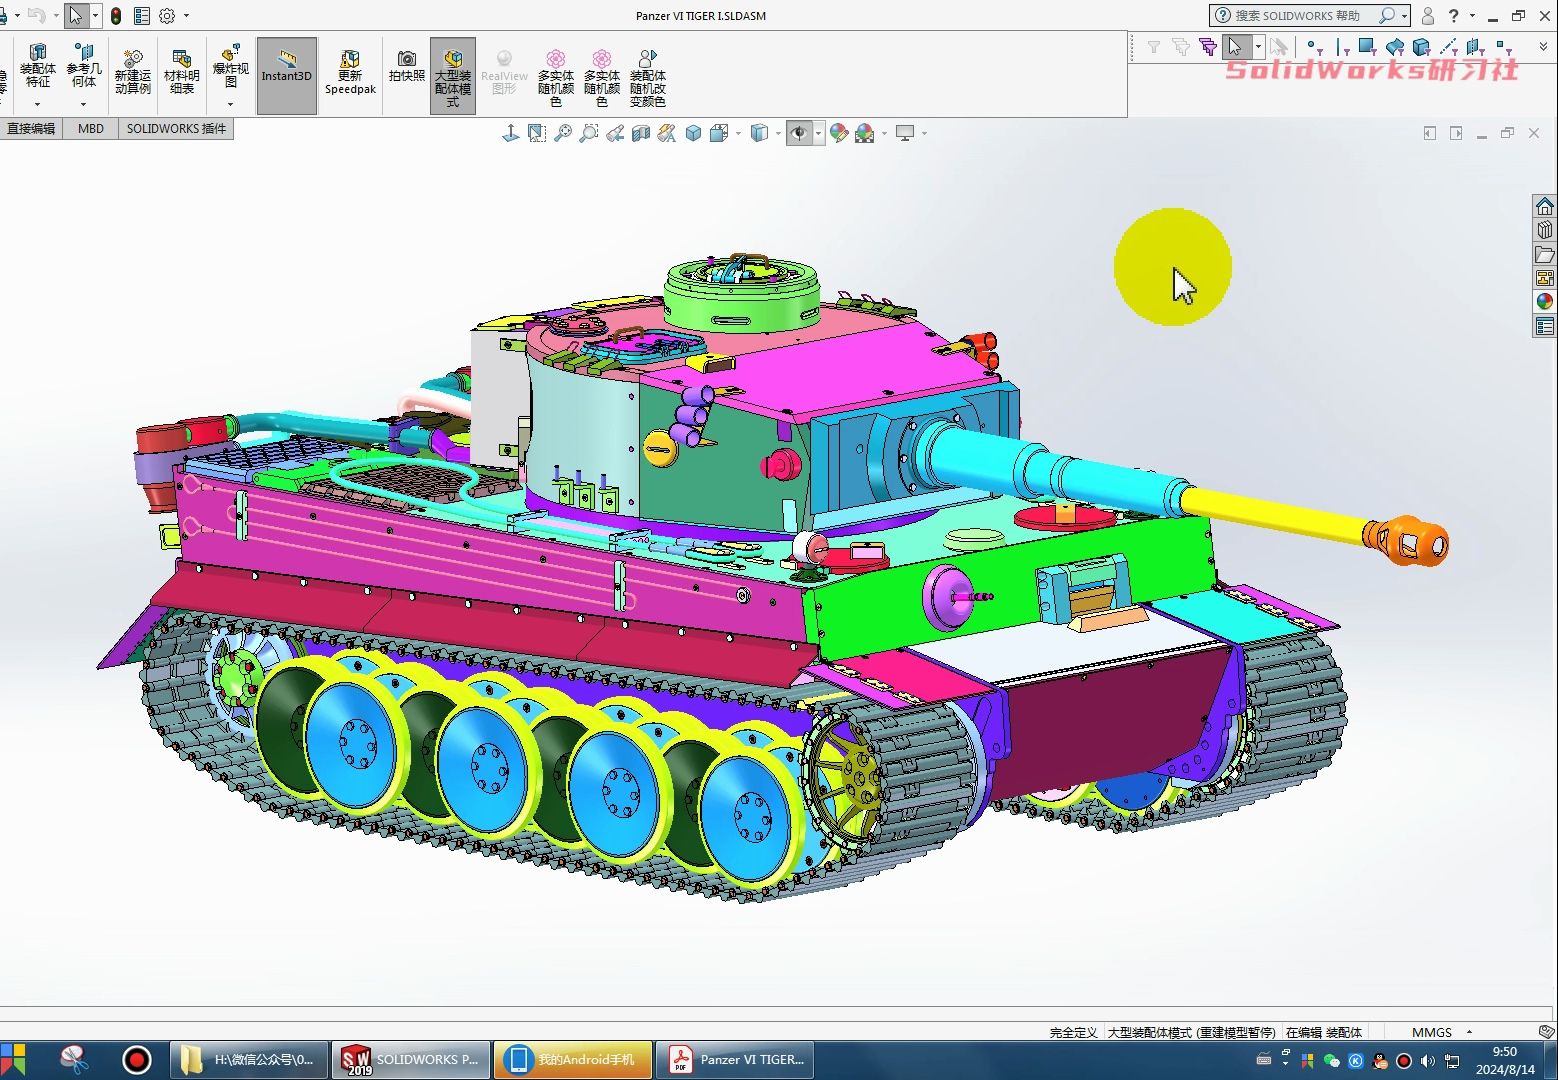Click Windows Start button
This screenshot has width=1558, height=1080.
click(x=14, y=1060)
